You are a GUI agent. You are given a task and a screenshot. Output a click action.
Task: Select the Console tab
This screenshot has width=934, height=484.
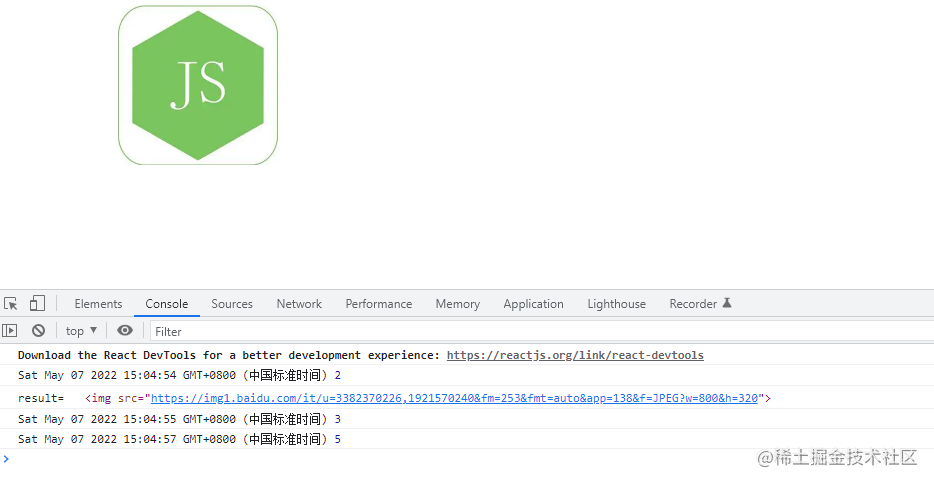click(x=166, y=304)
